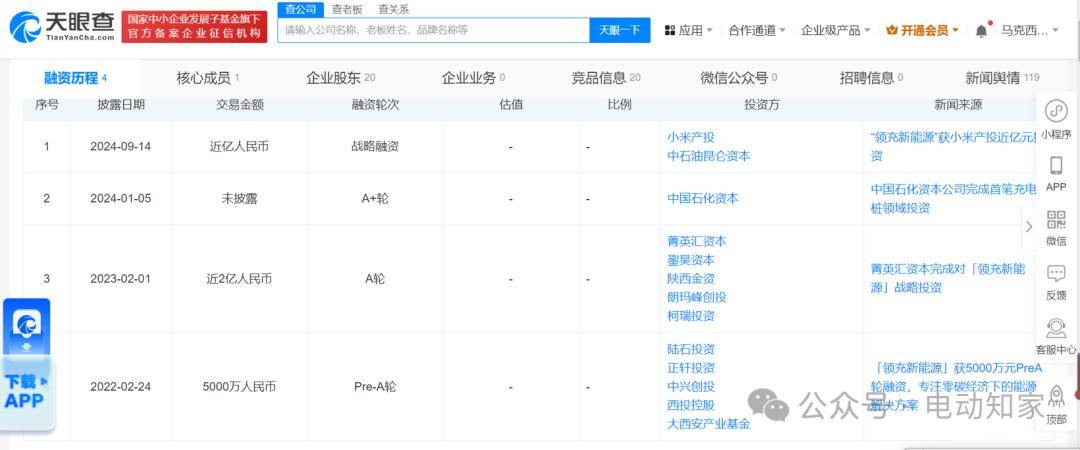Open investor link 正轩投资
Image resolution: width=1080 pixels, height=450 pixels.
coord(691,368)
